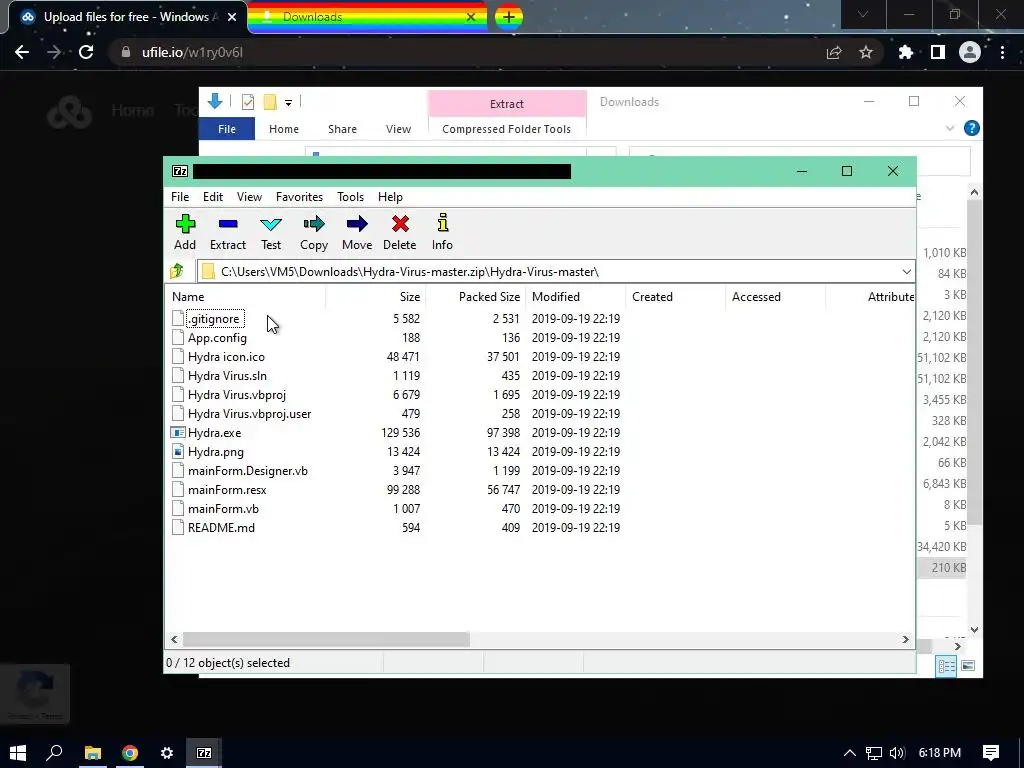Viewport: 1024px width, 768px height.
Task: Click the browser address bar URL
Action: (192, 52)
